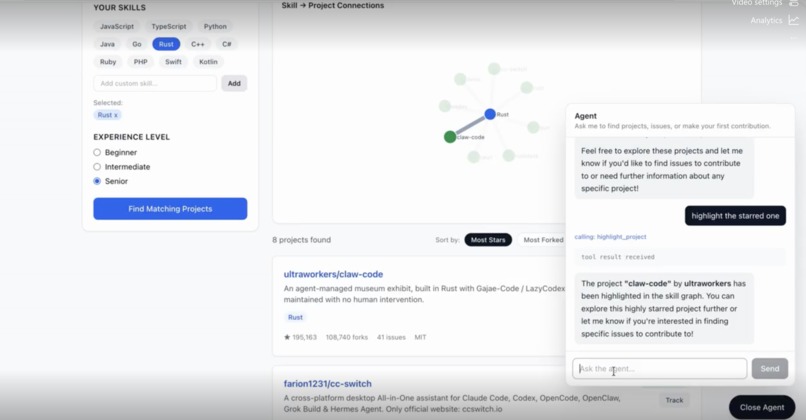Click the 8 projects found text
The width and height of the screenshot is (806, 420).
302,240
